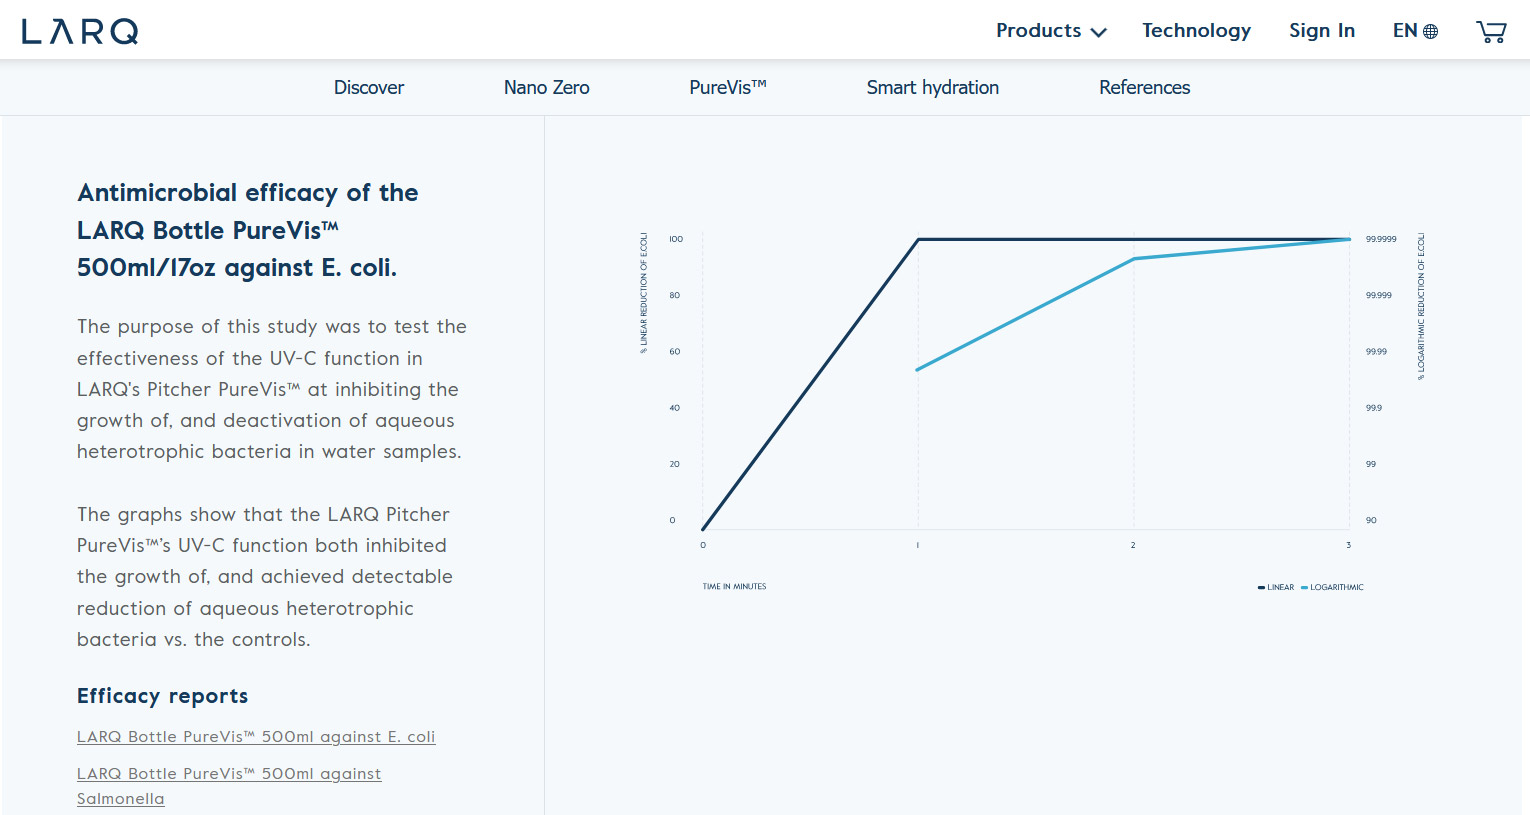Click the dark linear line in chart
Viewport: 1530px width, 815px height.
810,385
